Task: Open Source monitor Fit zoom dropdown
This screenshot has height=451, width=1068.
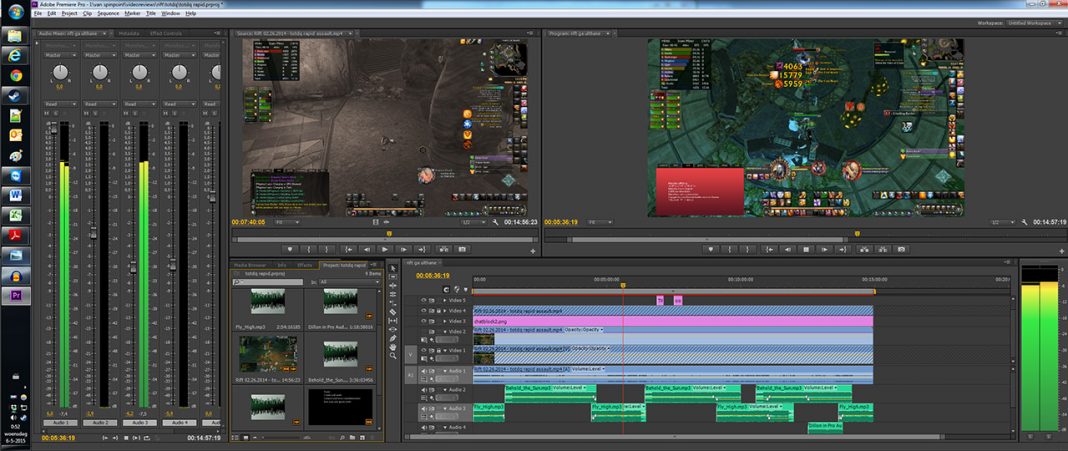Action: (x=287, y=223)
